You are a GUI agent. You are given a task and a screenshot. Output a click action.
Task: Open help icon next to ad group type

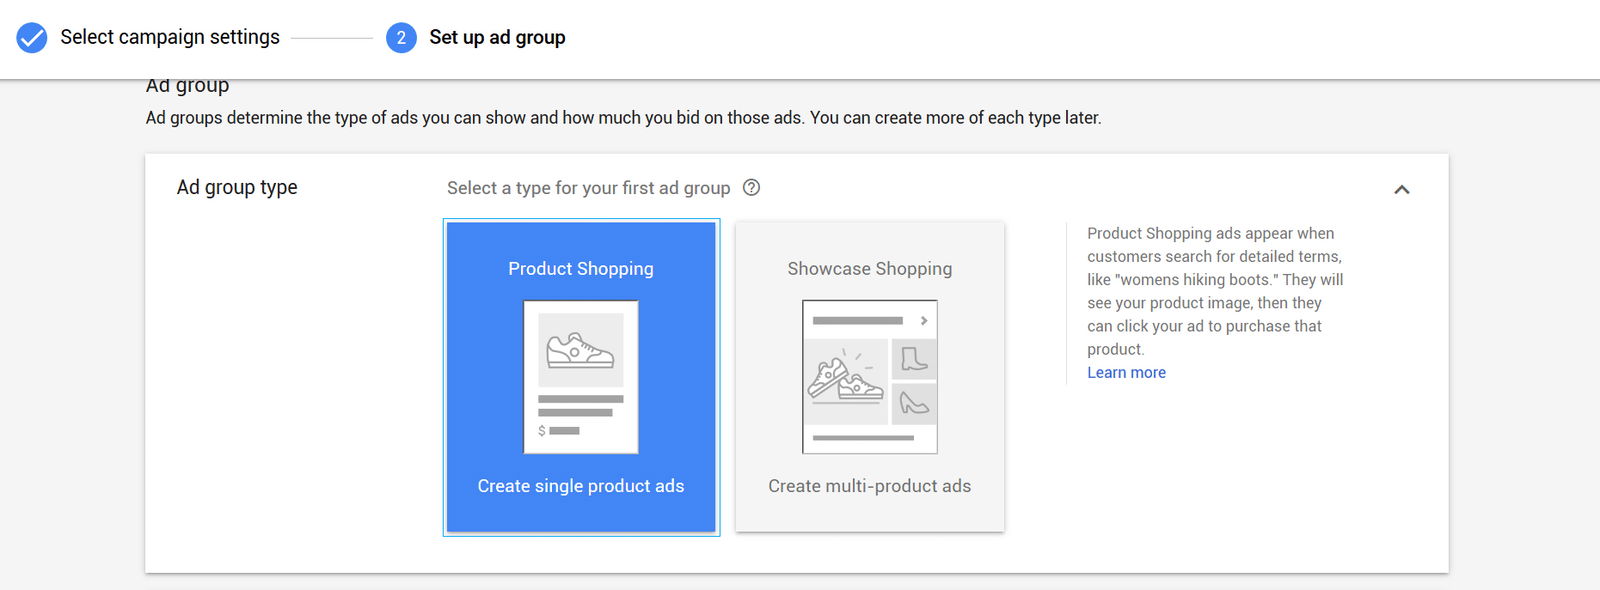coord(752,187)
